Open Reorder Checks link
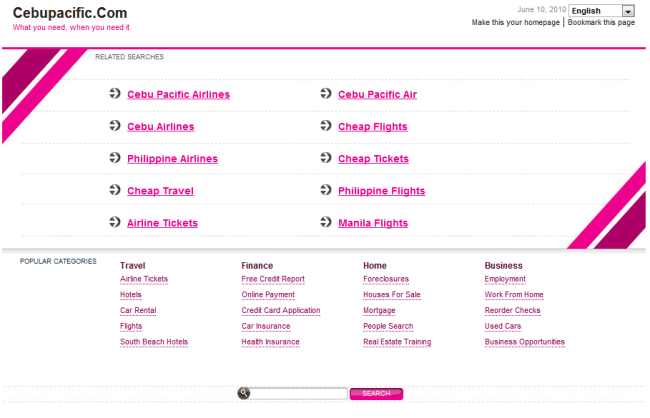 point(512,311)
